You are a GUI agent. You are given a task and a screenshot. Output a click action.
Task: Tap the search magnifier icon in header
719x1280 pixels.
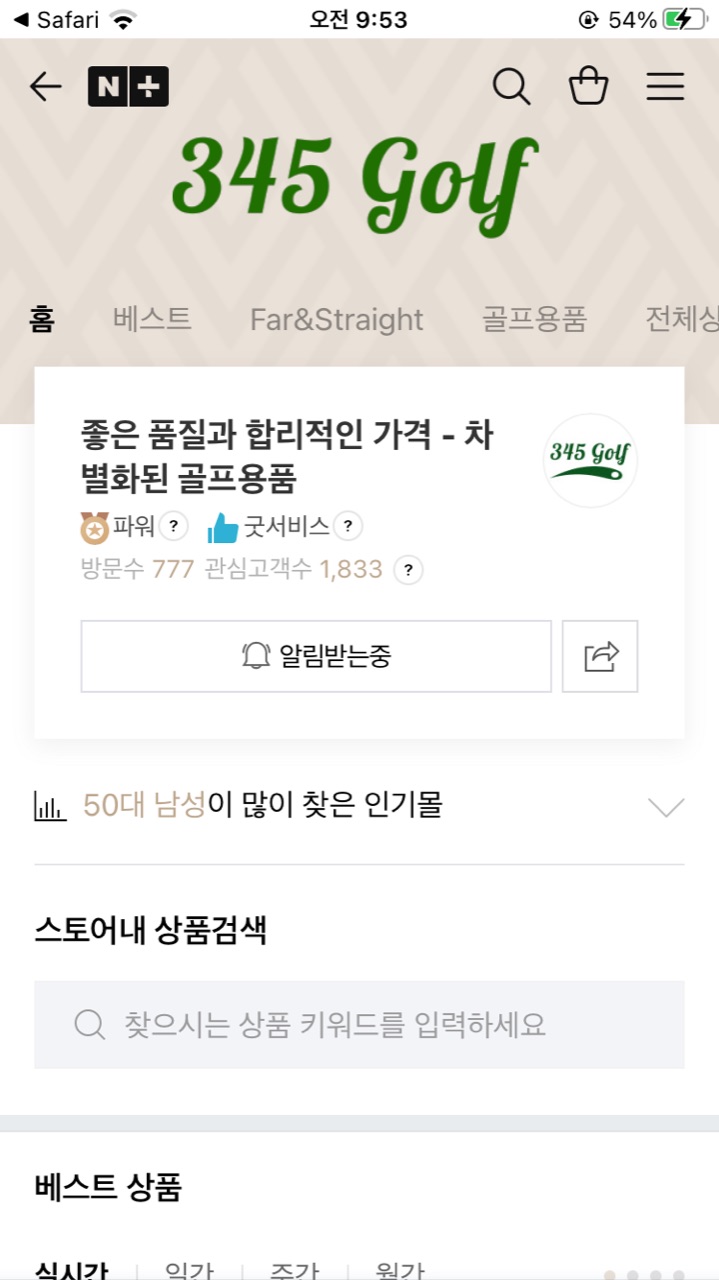[x=511, y=87]
